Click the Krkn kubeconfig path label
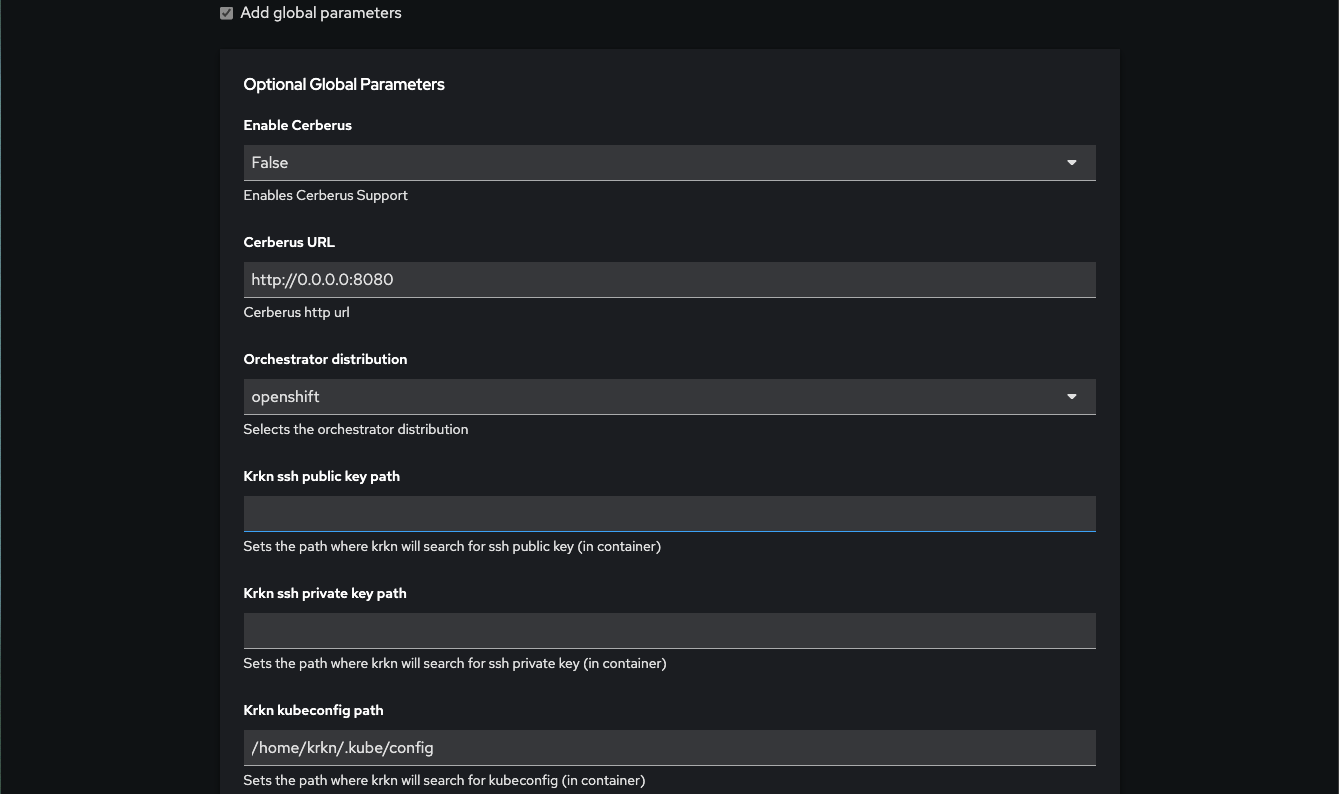Viewport: 1339px width, 794px height. pos(313,710)
